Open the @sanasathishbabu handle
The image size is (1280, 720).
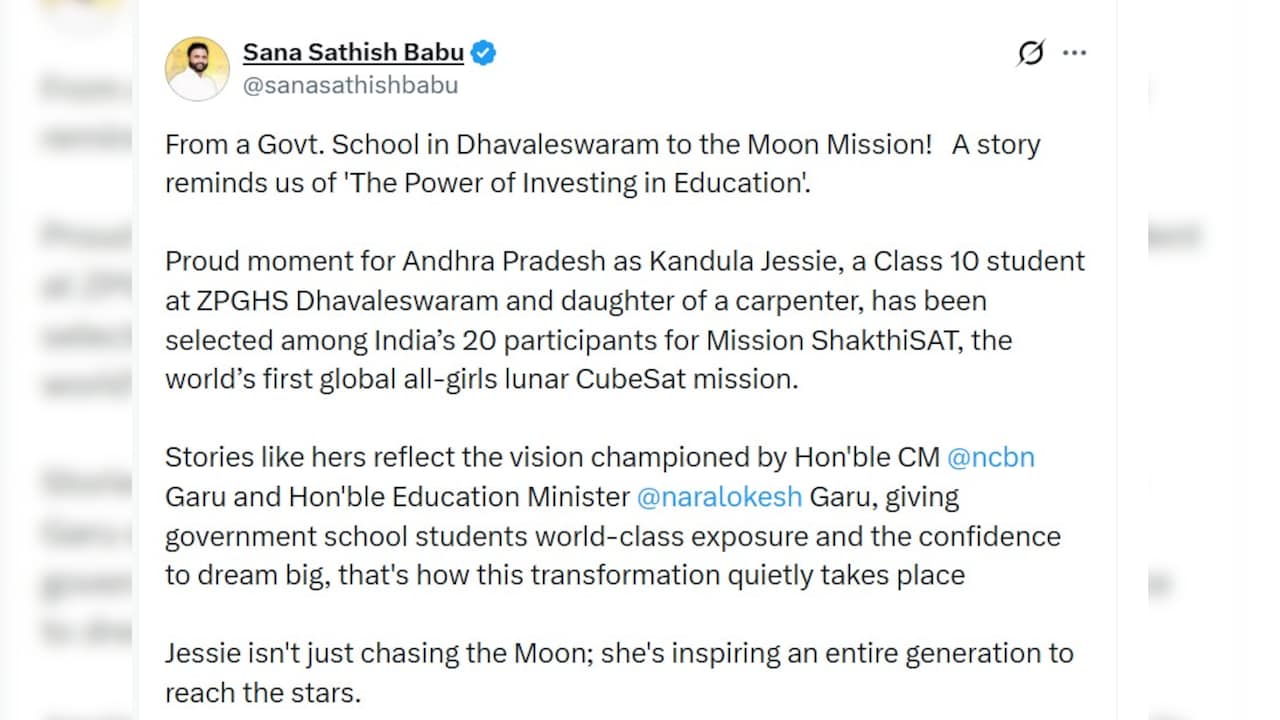(x=351, y=85)
